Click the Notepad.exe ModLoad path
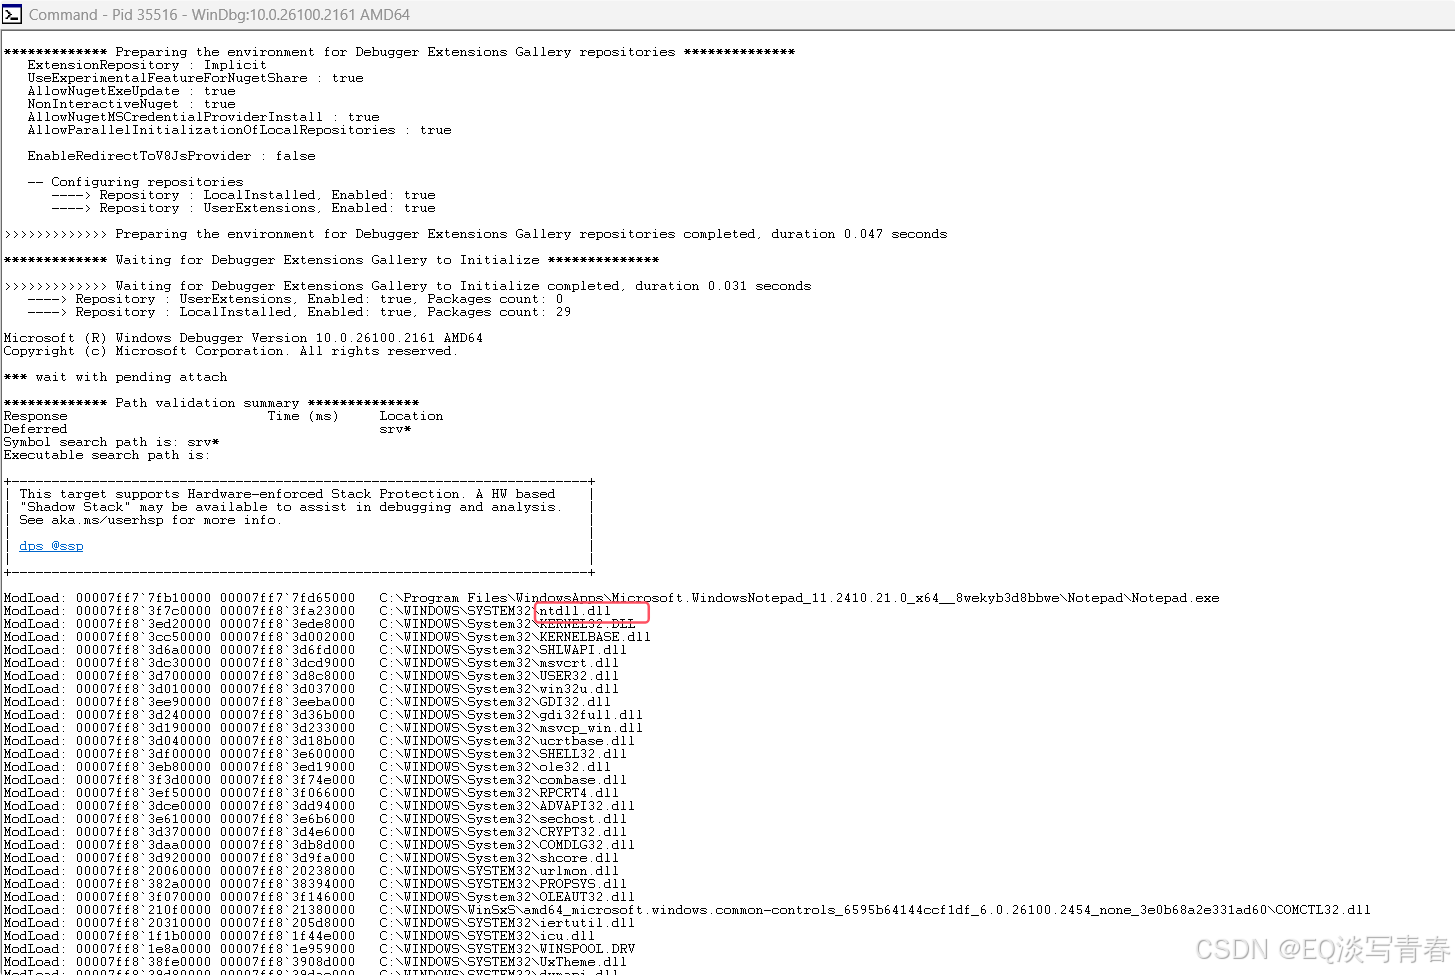This screenshot has height=975, width=1455. (799, 598)
